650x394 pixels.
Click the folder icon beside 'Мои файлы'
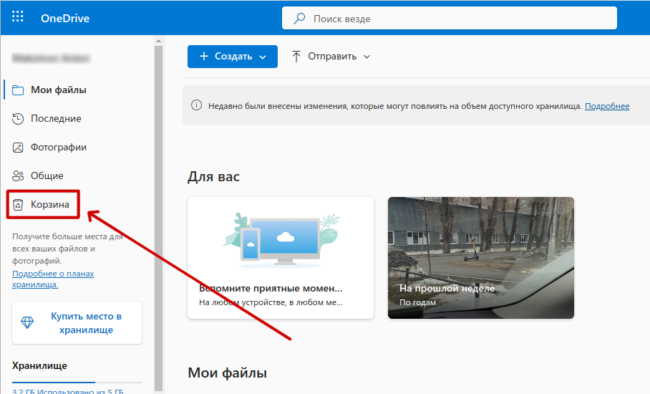coord(18,90)
